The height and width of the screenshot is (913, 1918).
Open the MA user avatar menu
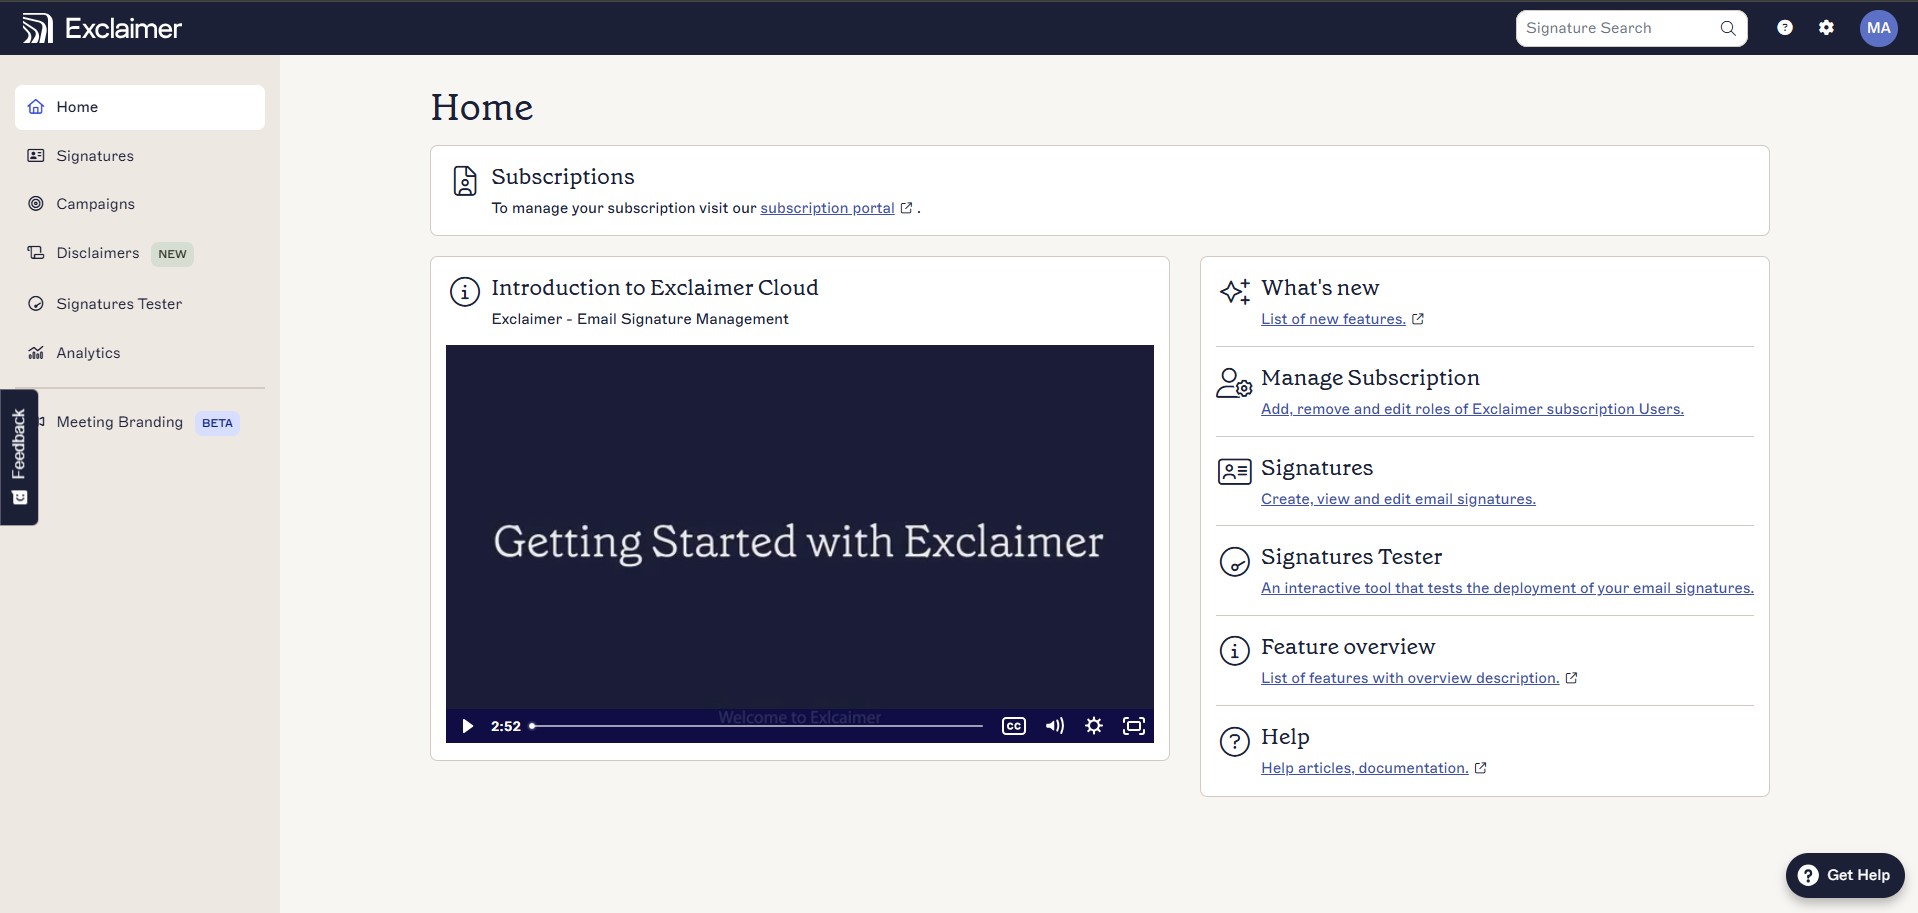[x=1878, y=28]
